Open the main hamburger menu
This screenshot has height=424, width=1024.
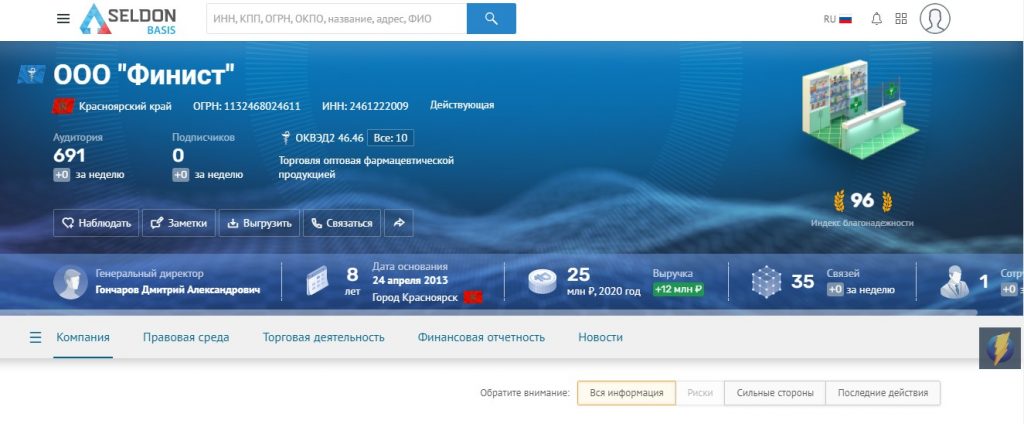[x=63, y=18]
